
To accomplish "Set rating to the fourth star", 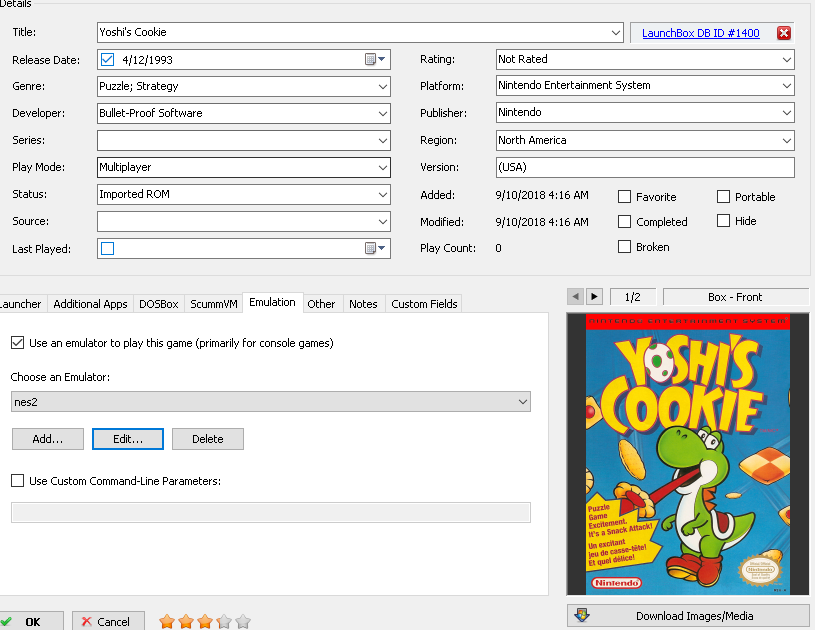I will [x=224, y=621].
